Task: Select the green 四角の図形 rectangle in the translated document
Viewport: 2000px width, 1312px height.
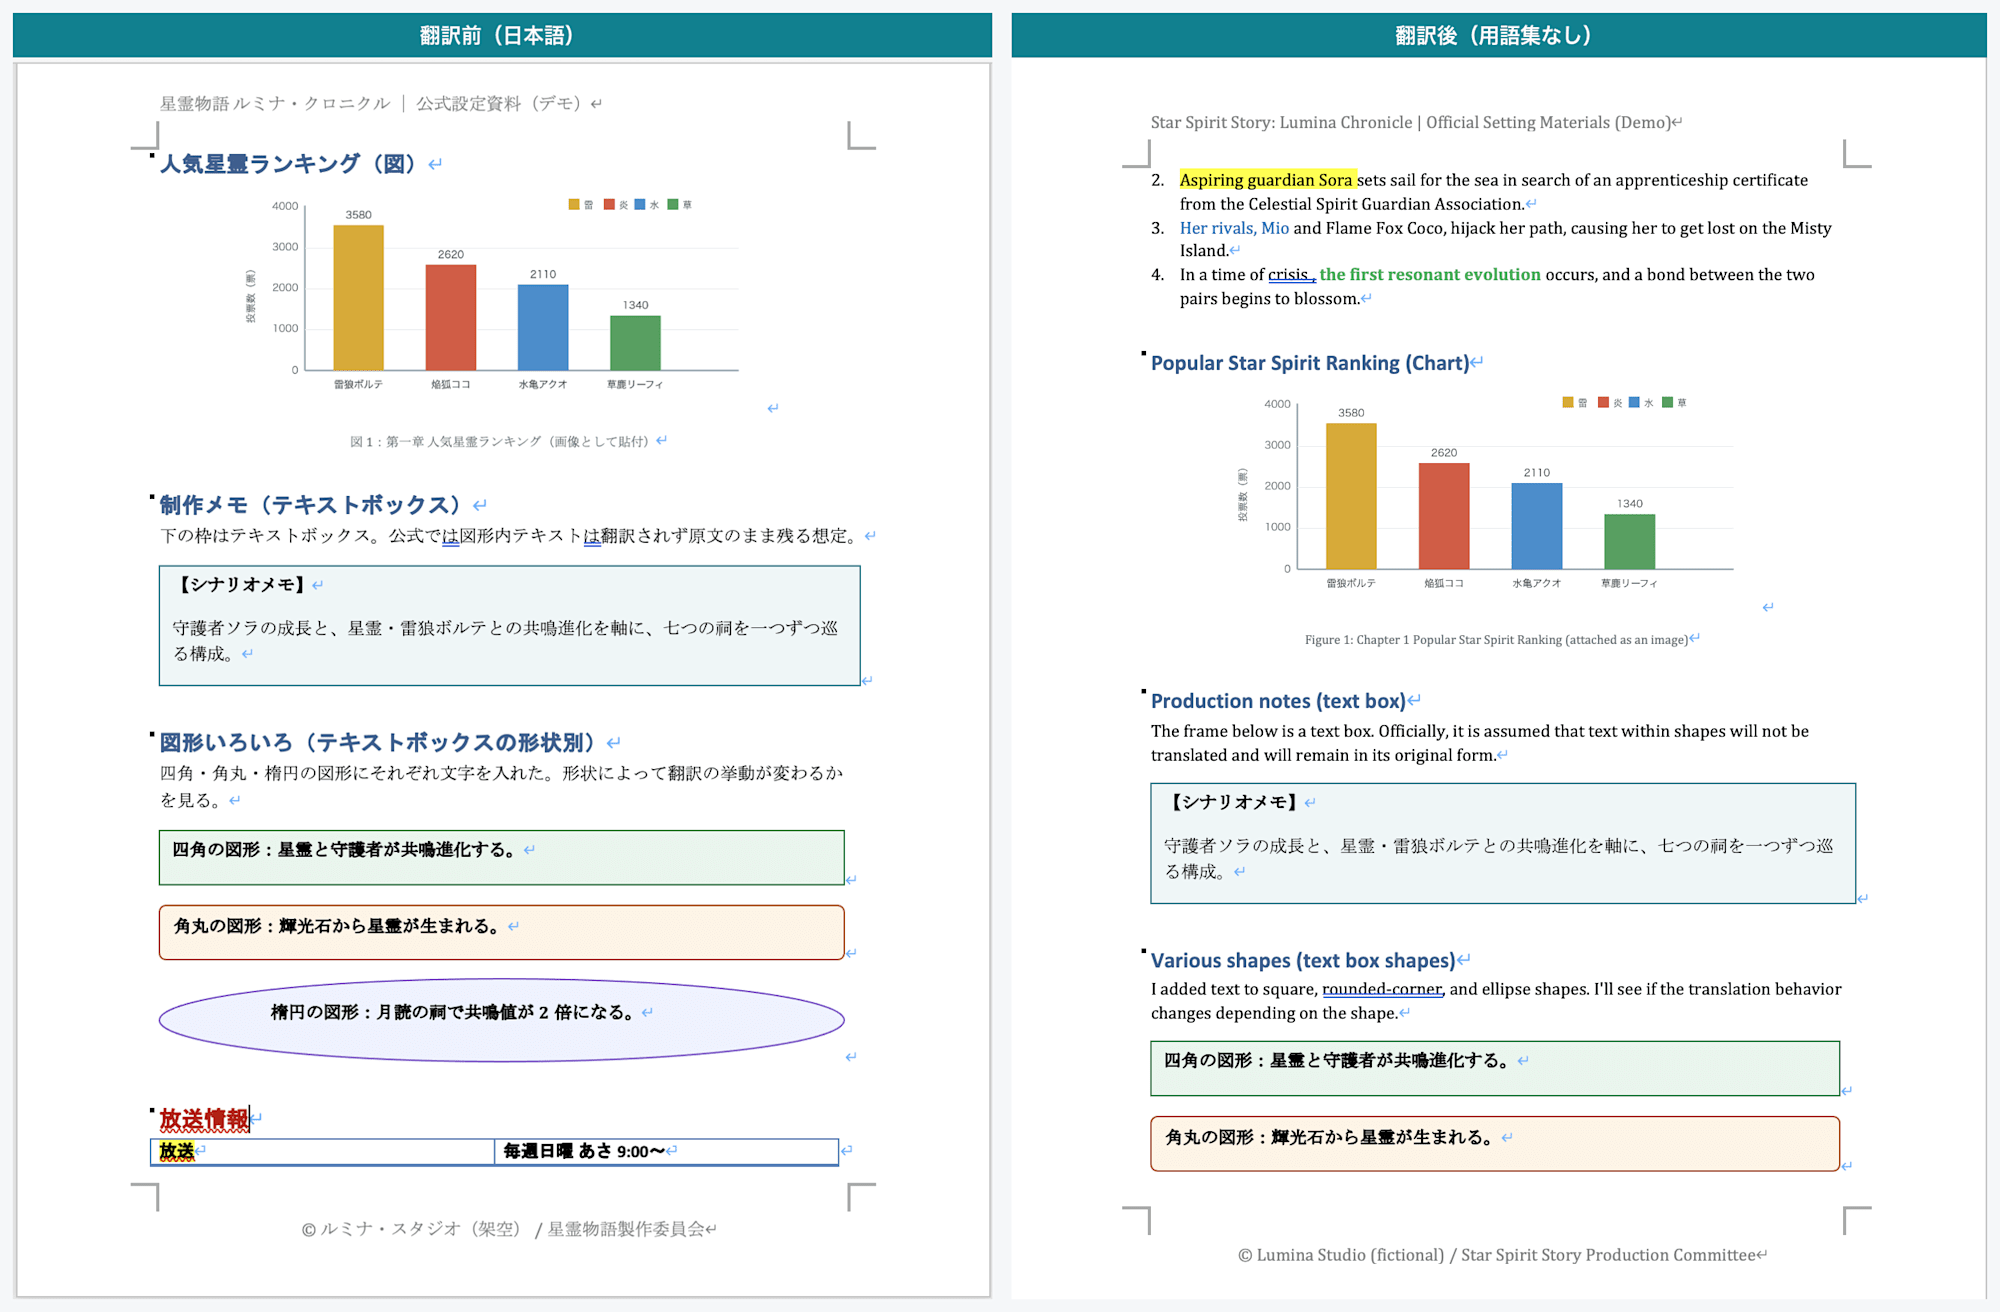Action: [x=1495, y=1068]
